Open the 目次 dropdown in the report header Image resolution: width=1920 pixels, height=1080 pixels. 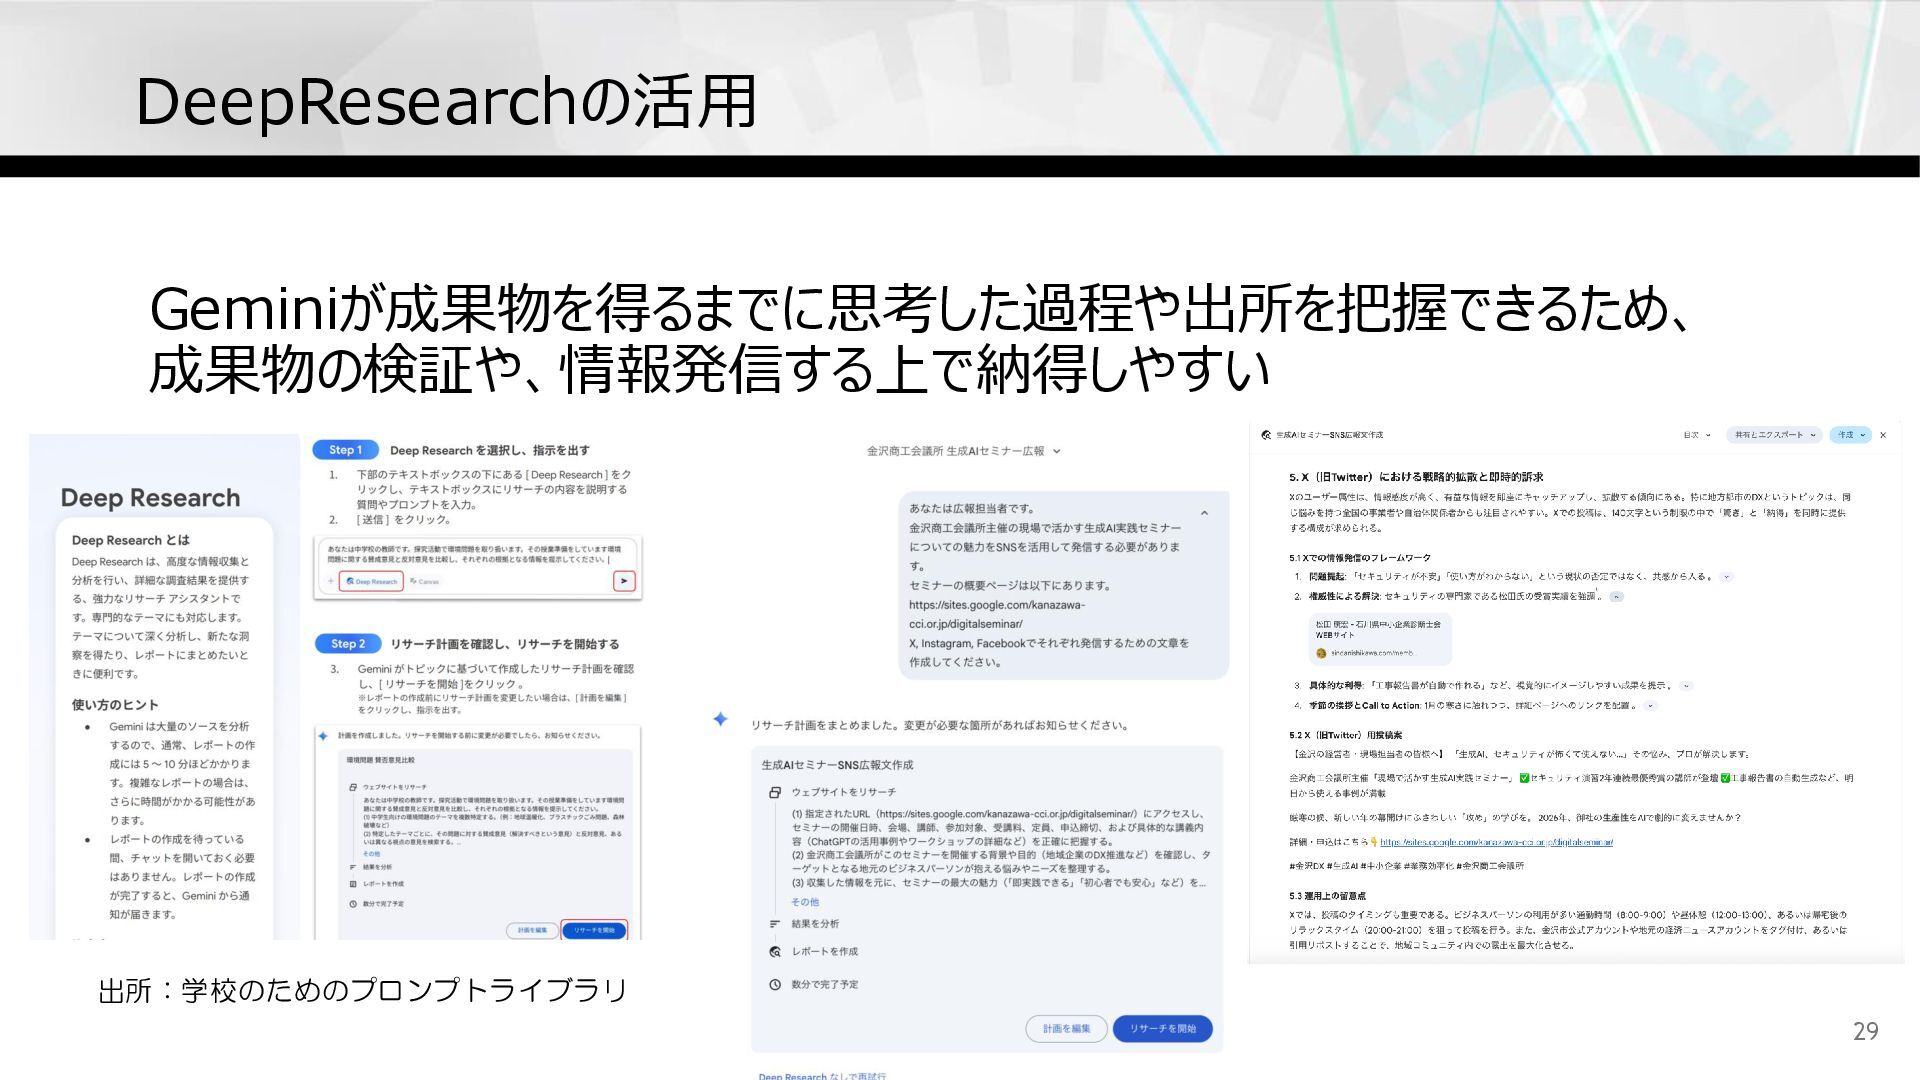click(x=1697, y=435)
